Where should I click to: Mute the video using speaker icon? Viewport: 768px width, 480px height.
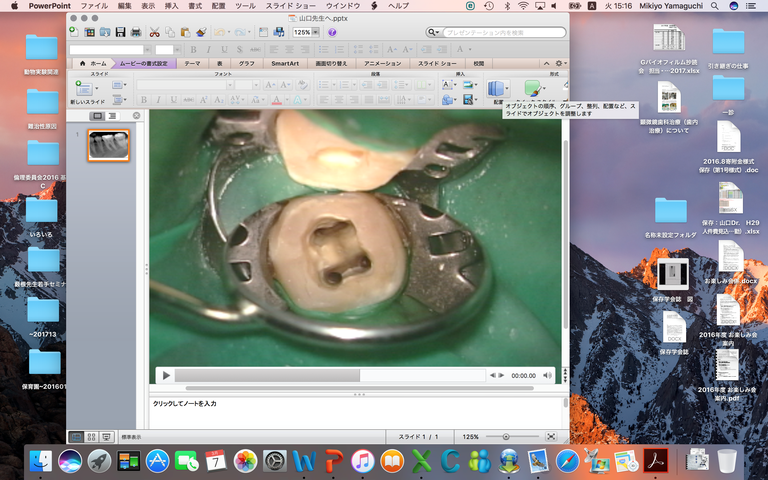547,375
